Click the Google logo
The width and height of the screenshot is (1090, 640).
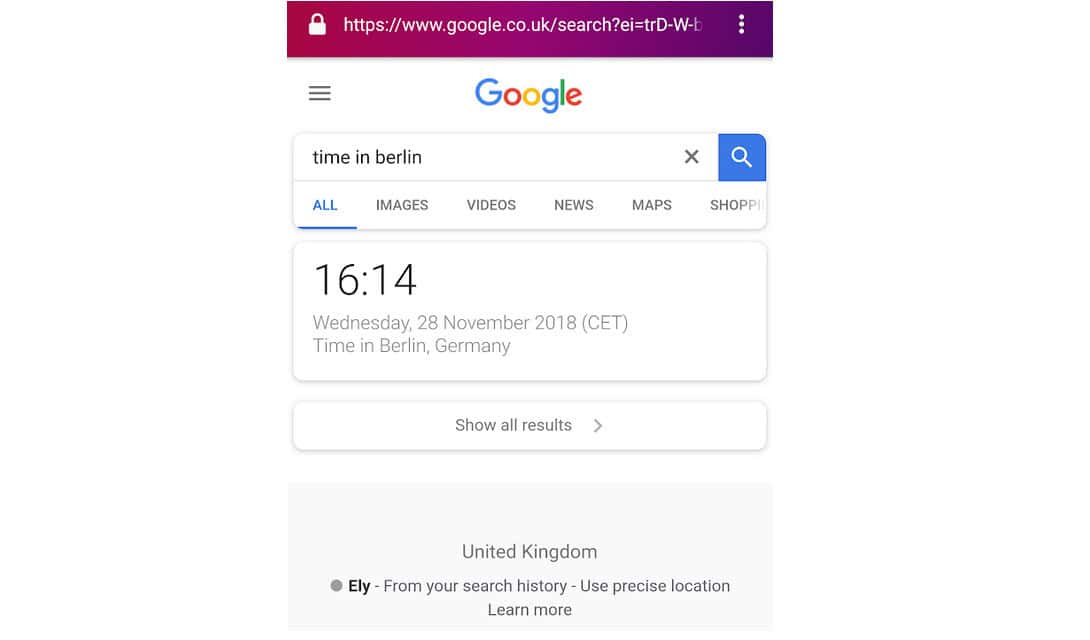528,95
